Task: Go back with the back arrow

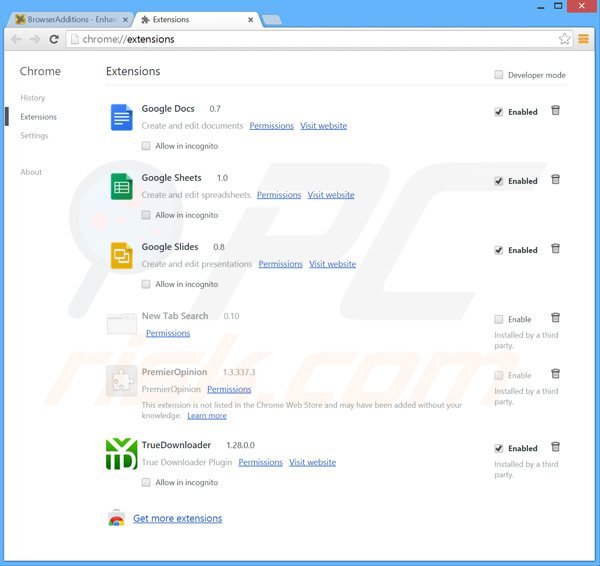Action: pyautogui.click(x=16, y=39)
